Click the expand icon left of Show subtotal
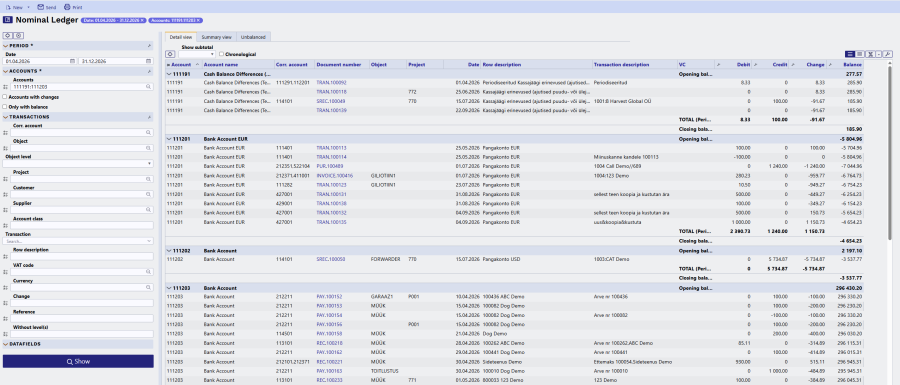 [170, 54]
